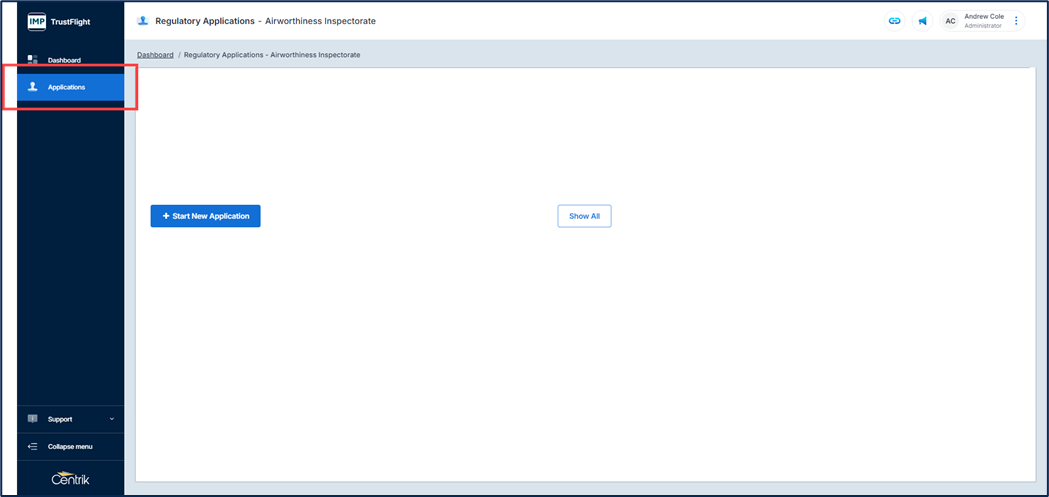Screen dimensions: 1049x497
Task: Click the TrustFlight brand name
Action: pyautogui.click(x=70, y=21)
